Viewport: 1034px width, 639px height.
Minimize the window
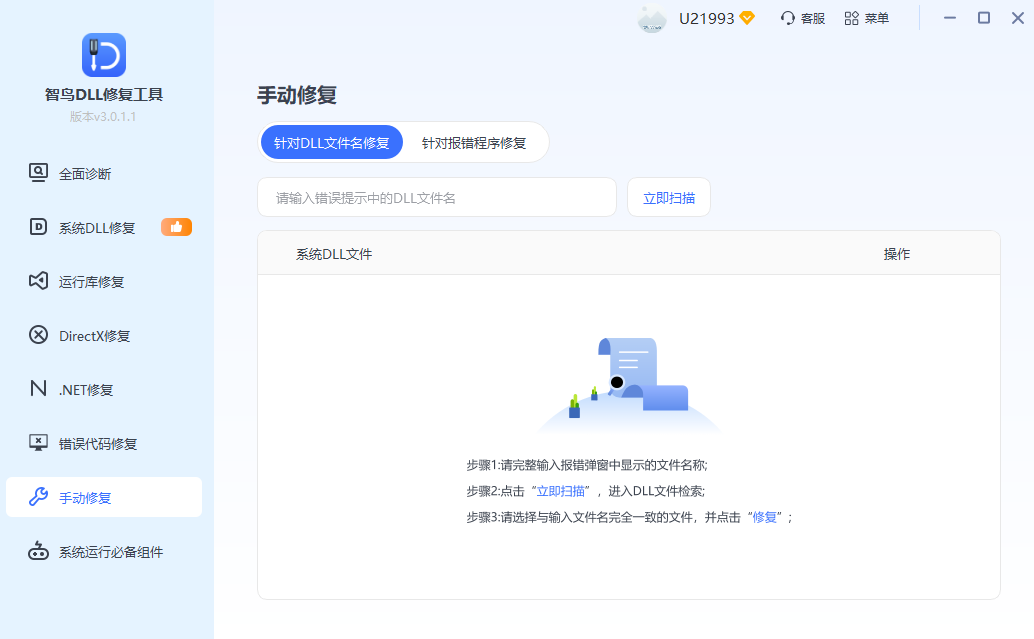point(950,18)
